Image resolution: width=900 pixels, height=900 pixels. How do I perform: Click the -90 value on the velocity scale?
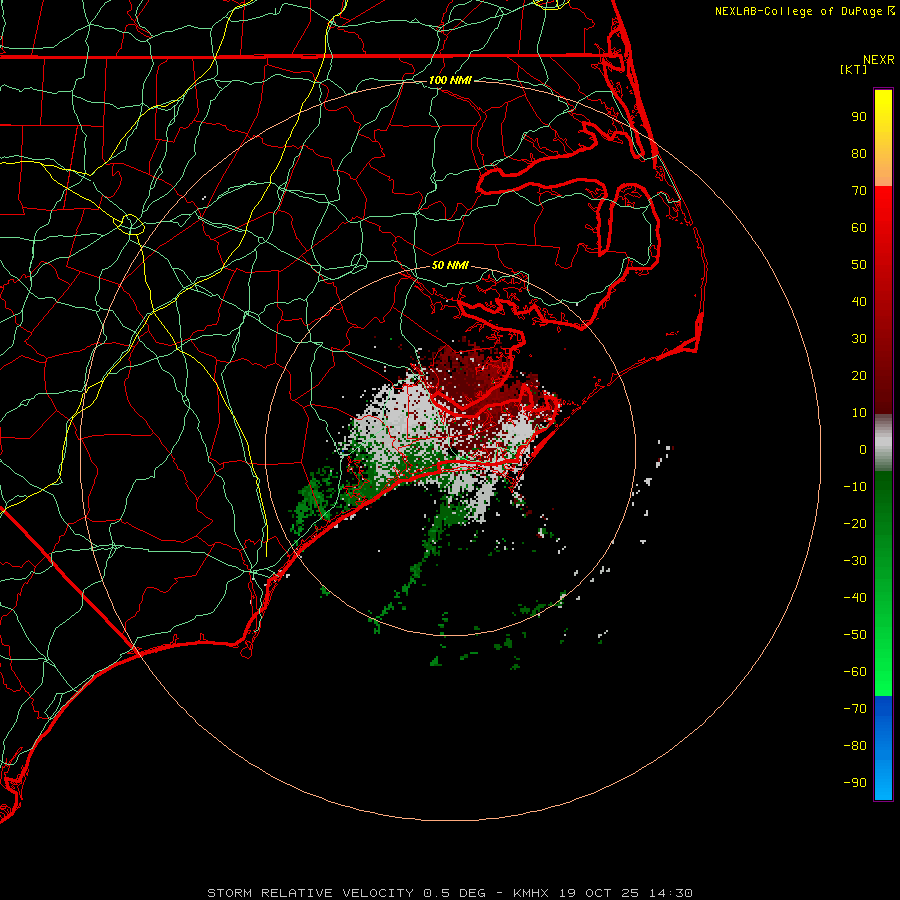[855, 783]
